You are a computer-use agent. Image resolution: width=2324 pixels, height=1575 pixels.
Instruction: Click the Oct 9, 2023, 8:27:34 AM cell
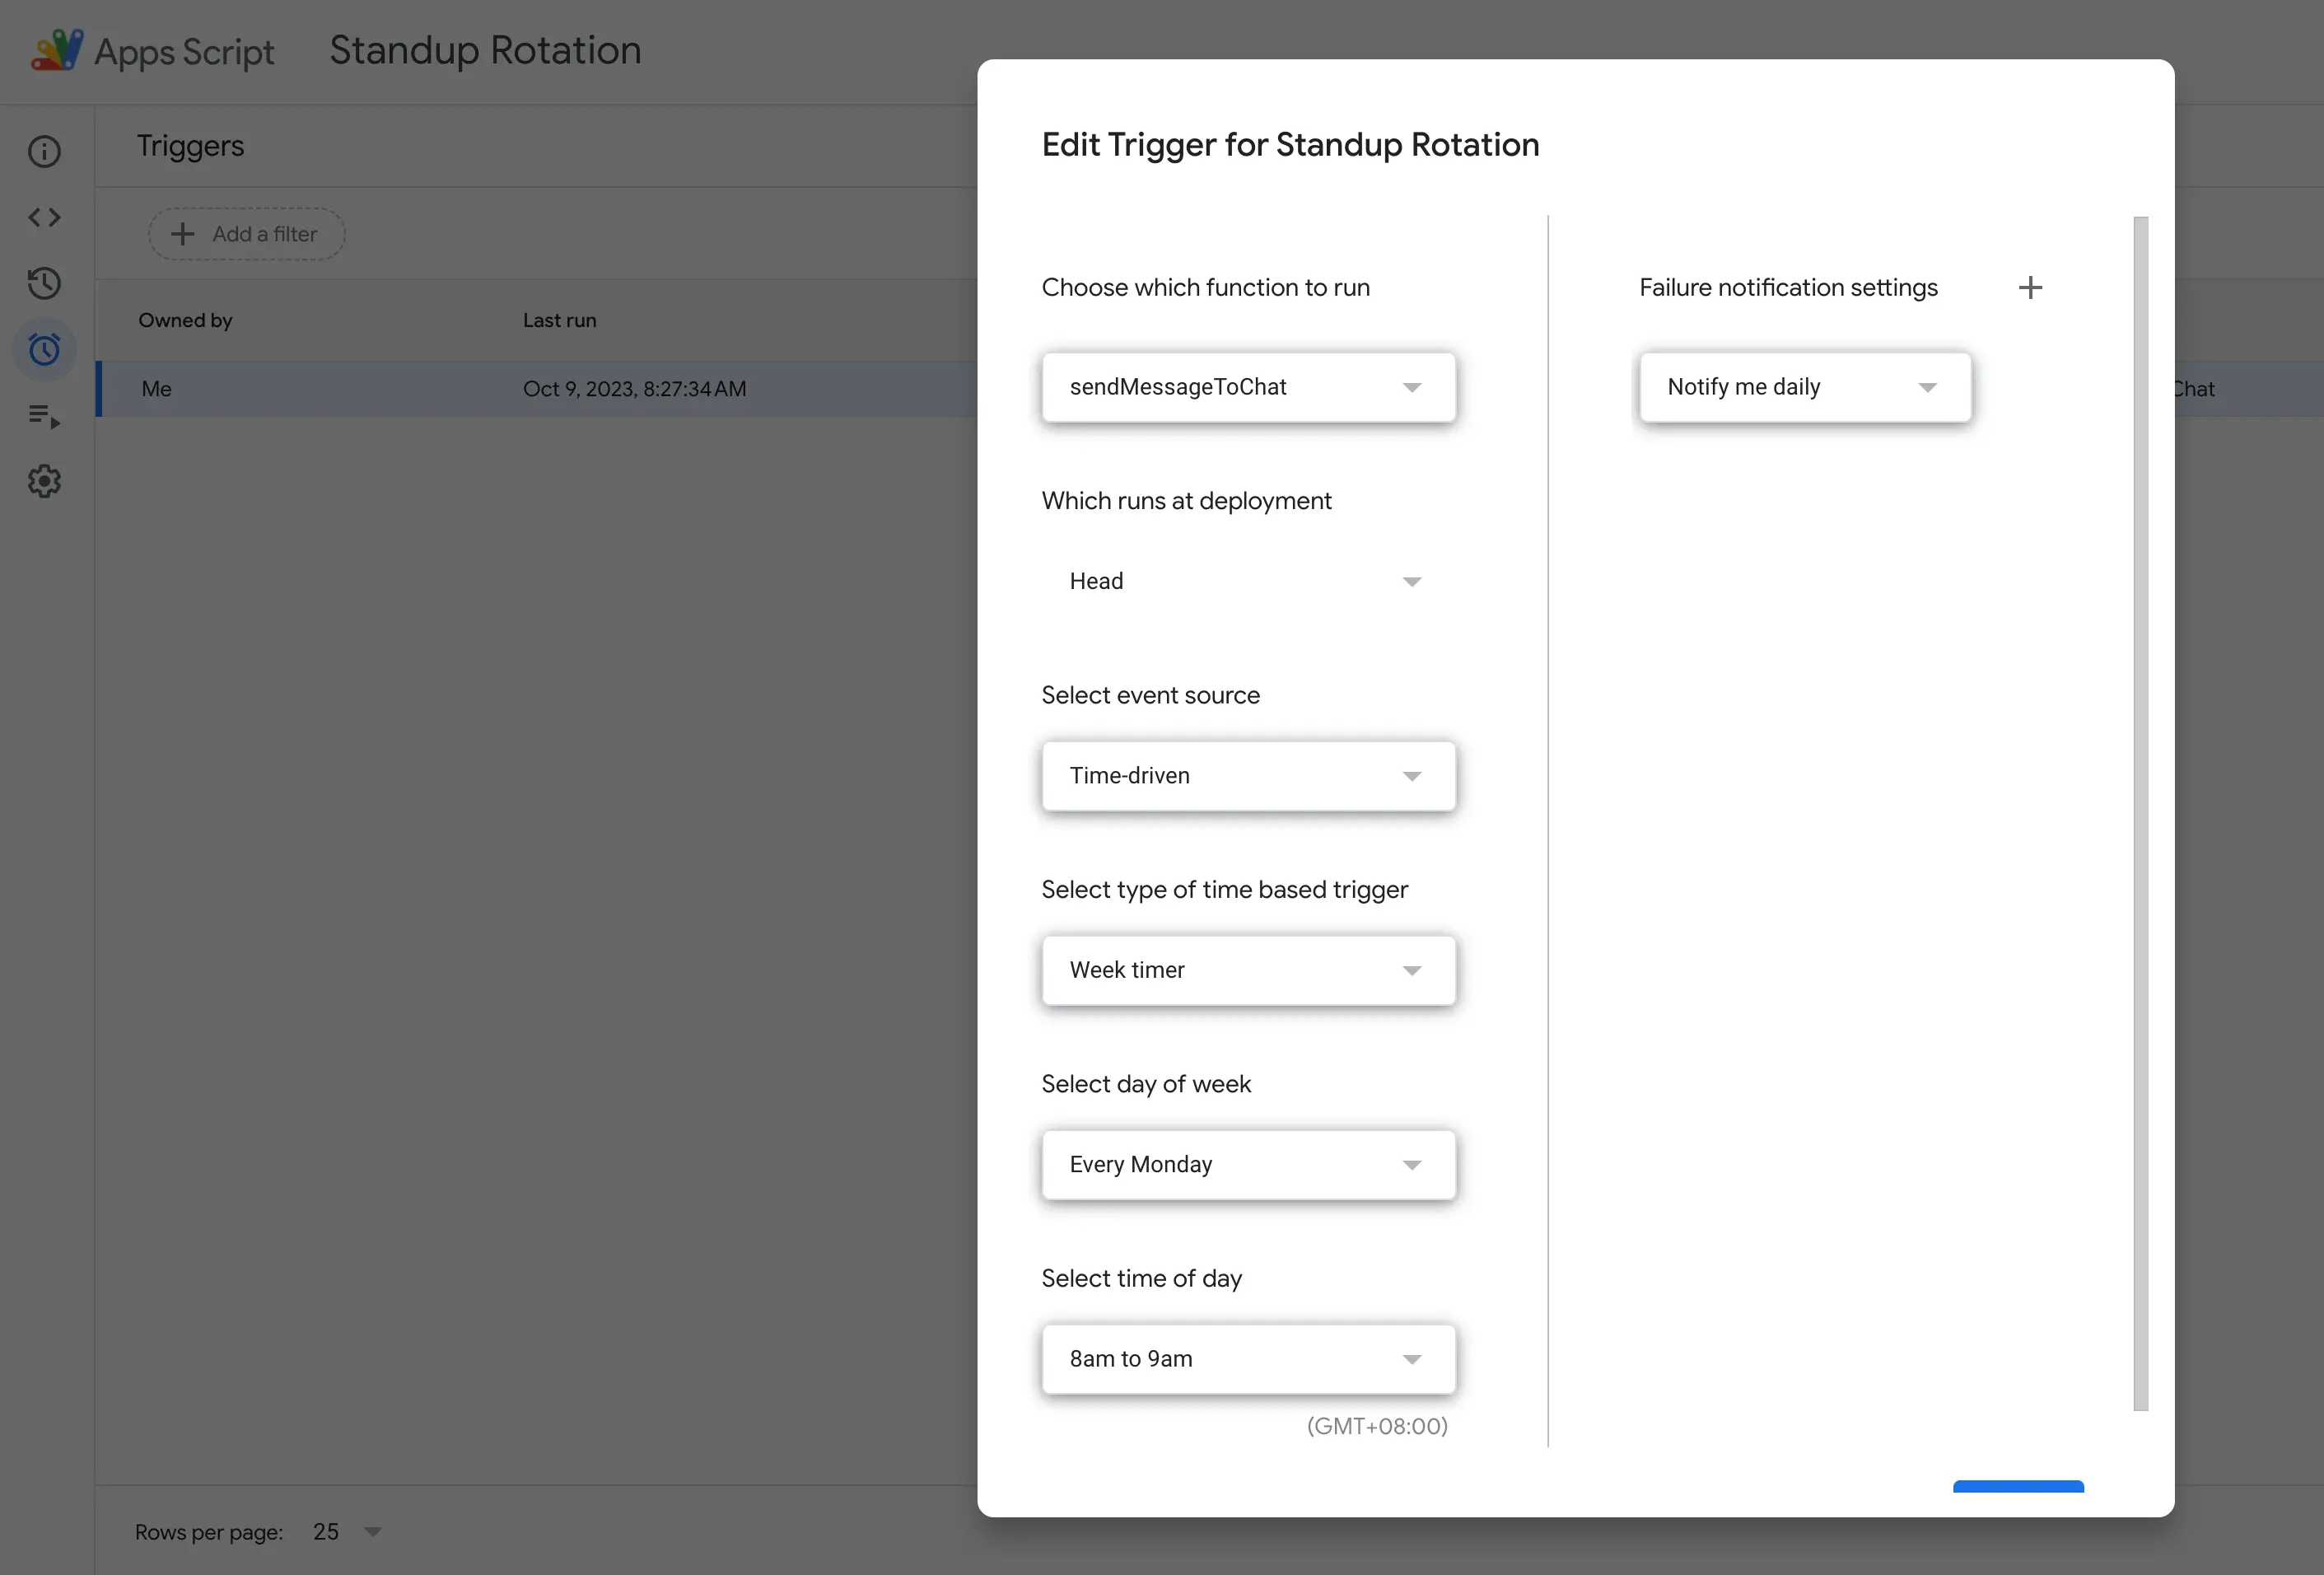tap(634, 389)
